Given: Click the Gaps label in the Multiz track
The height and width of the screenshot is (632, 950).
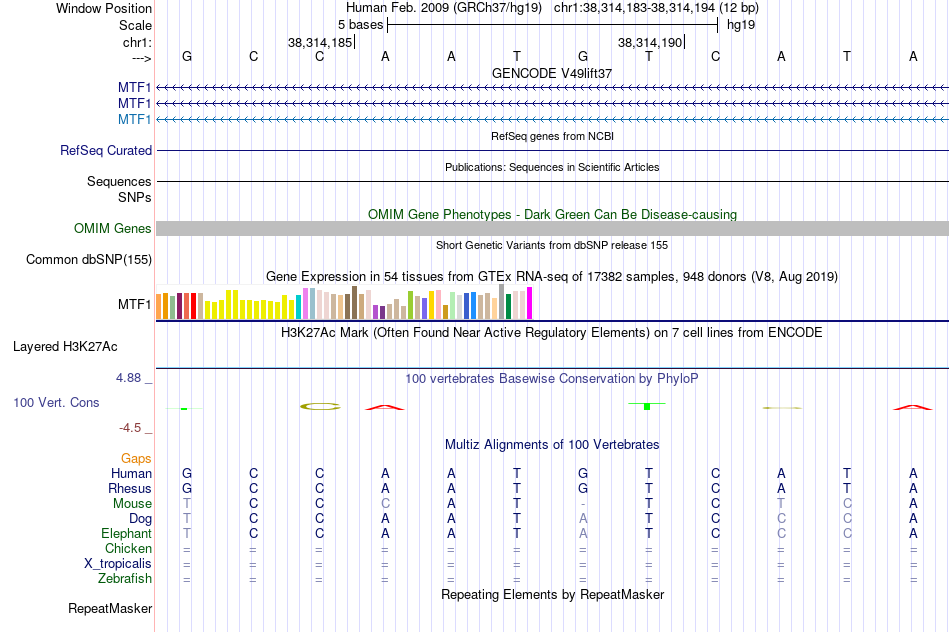Looking at the screenshot, I should 136,459.
